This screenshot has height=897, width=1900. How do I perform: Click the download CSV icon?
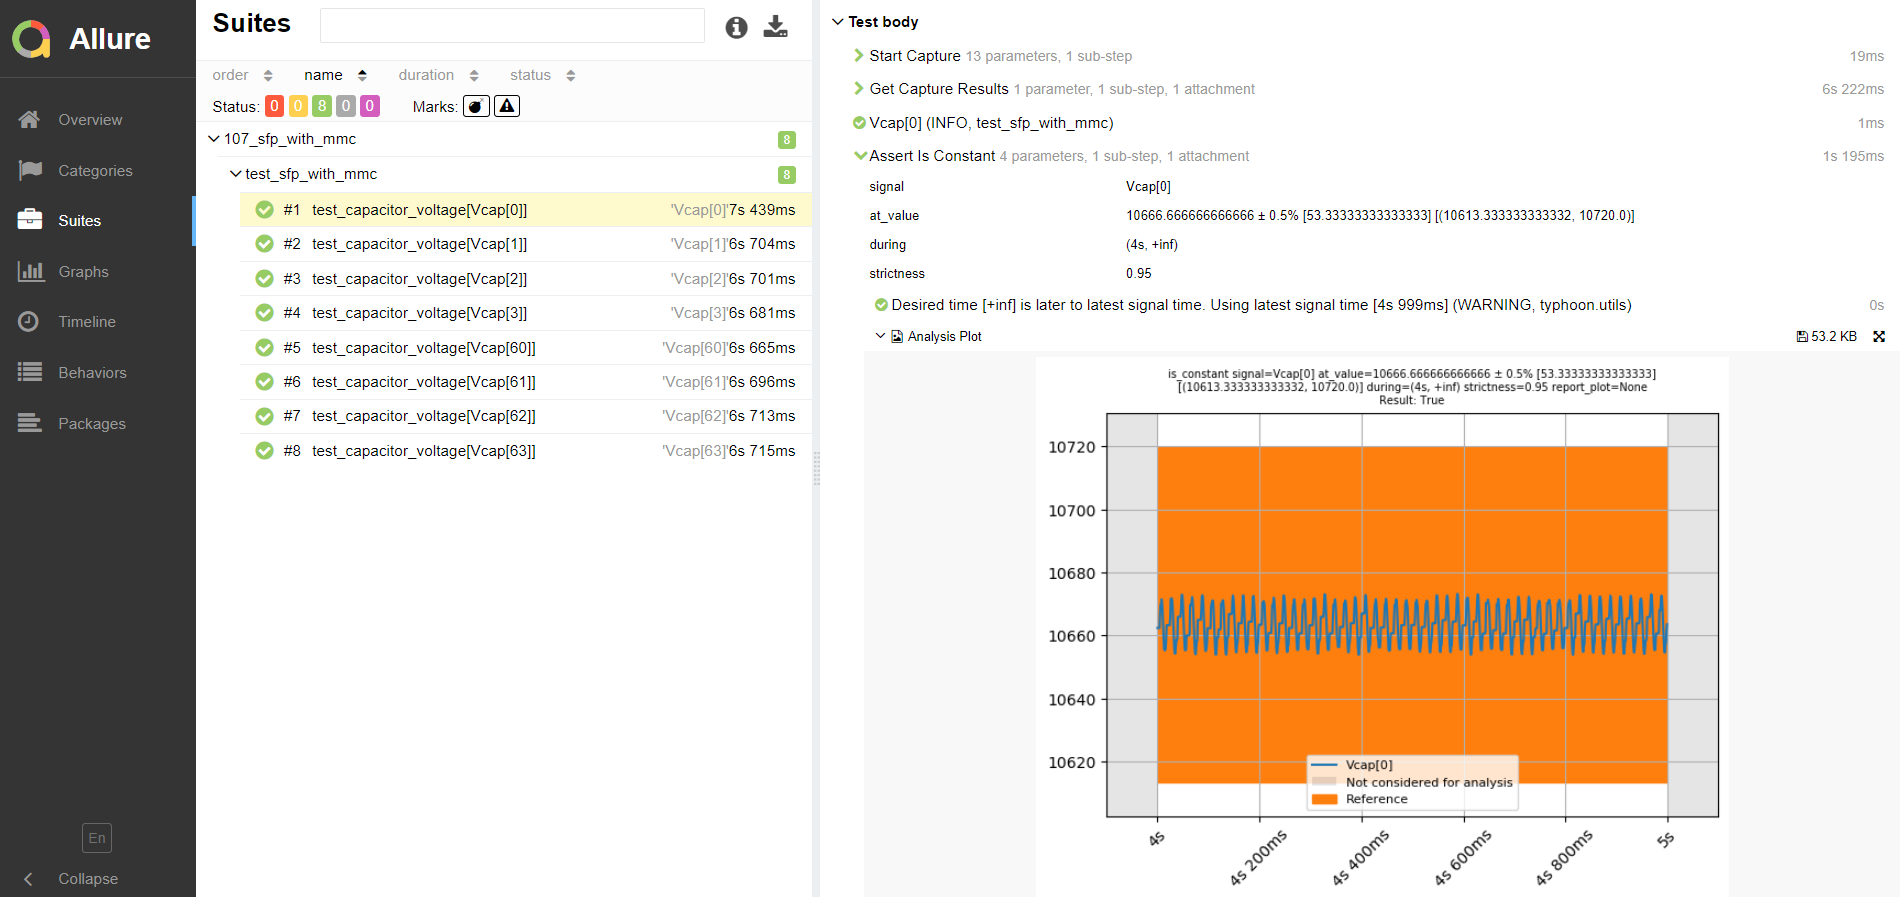775,27
